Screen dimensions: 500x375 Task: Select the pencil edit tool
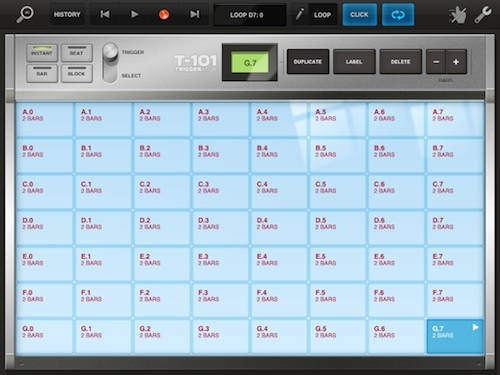300,15
